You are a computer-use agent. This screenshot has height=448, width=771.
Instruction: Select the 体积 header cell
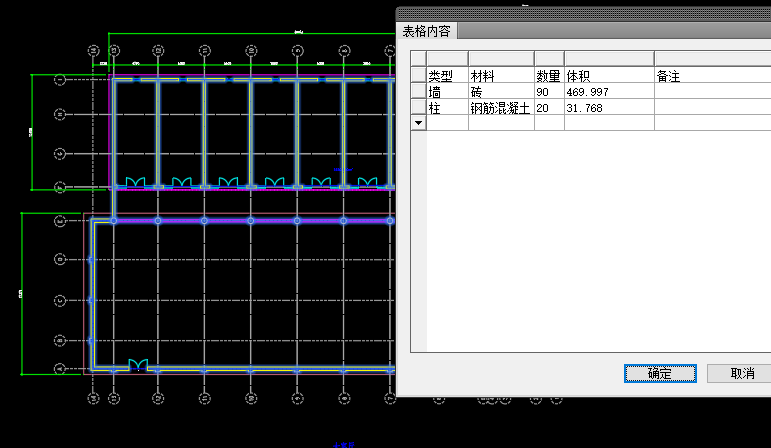point(608,76)
